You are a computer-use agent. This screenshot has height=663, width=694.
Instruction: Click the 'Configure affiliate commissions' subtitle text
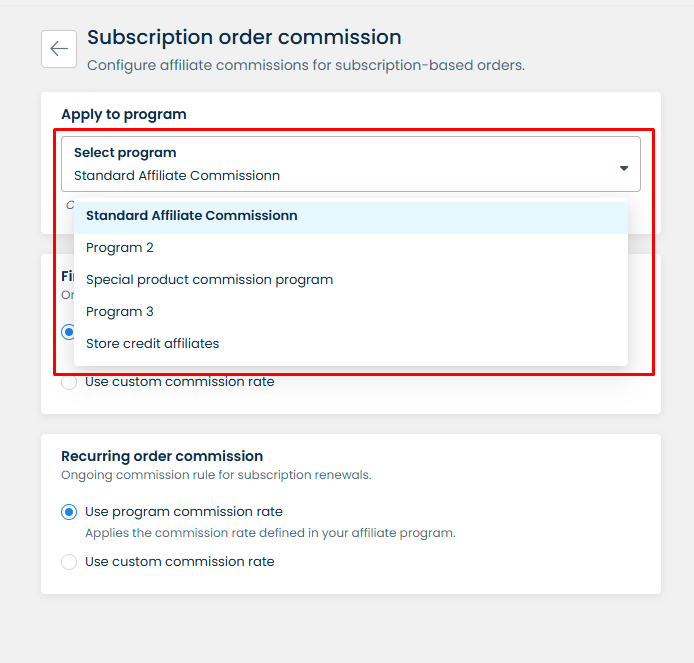306,65
